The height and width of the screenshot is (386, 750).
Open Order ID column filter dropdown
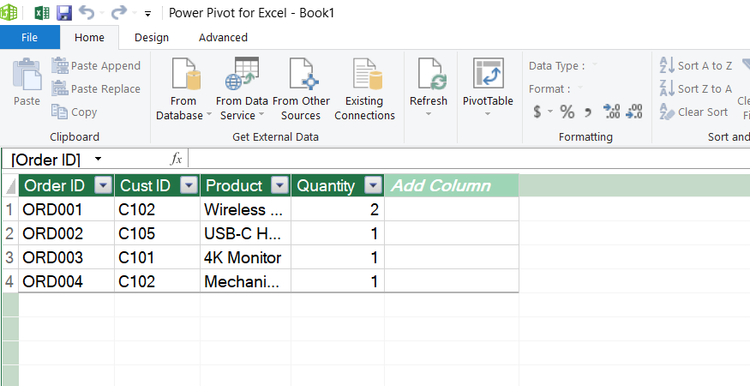point(103,185)
